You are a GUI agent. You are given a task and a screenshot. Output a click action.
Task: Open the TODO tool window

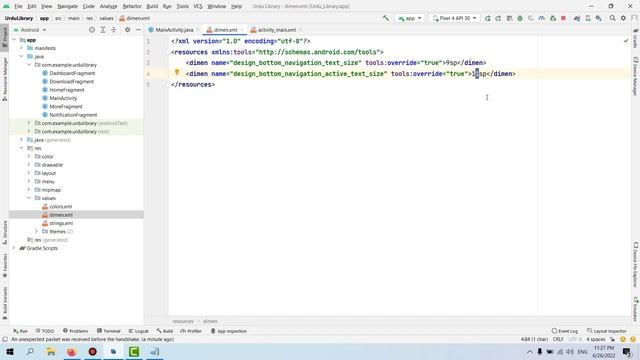(x=45, y=331)
